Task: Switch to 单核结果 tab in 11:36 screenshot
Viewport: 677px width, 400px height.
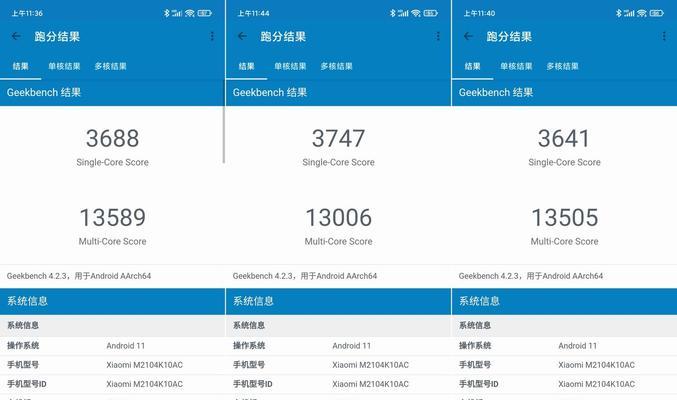Action: (x=64, y=66)
